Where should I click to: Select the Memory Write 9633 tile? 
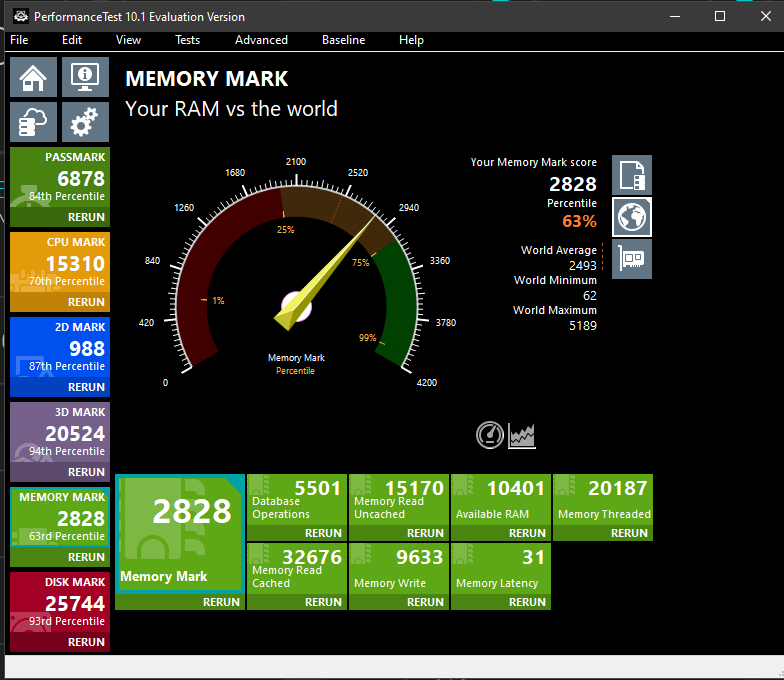click(399, 570)
